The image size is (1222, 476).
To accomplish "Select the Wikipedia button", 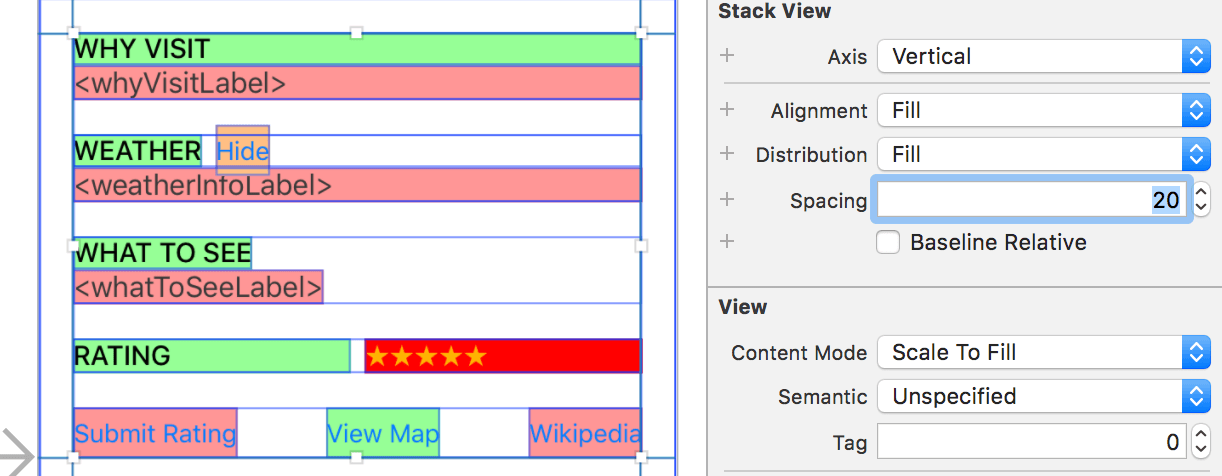I will coord(585,434).
